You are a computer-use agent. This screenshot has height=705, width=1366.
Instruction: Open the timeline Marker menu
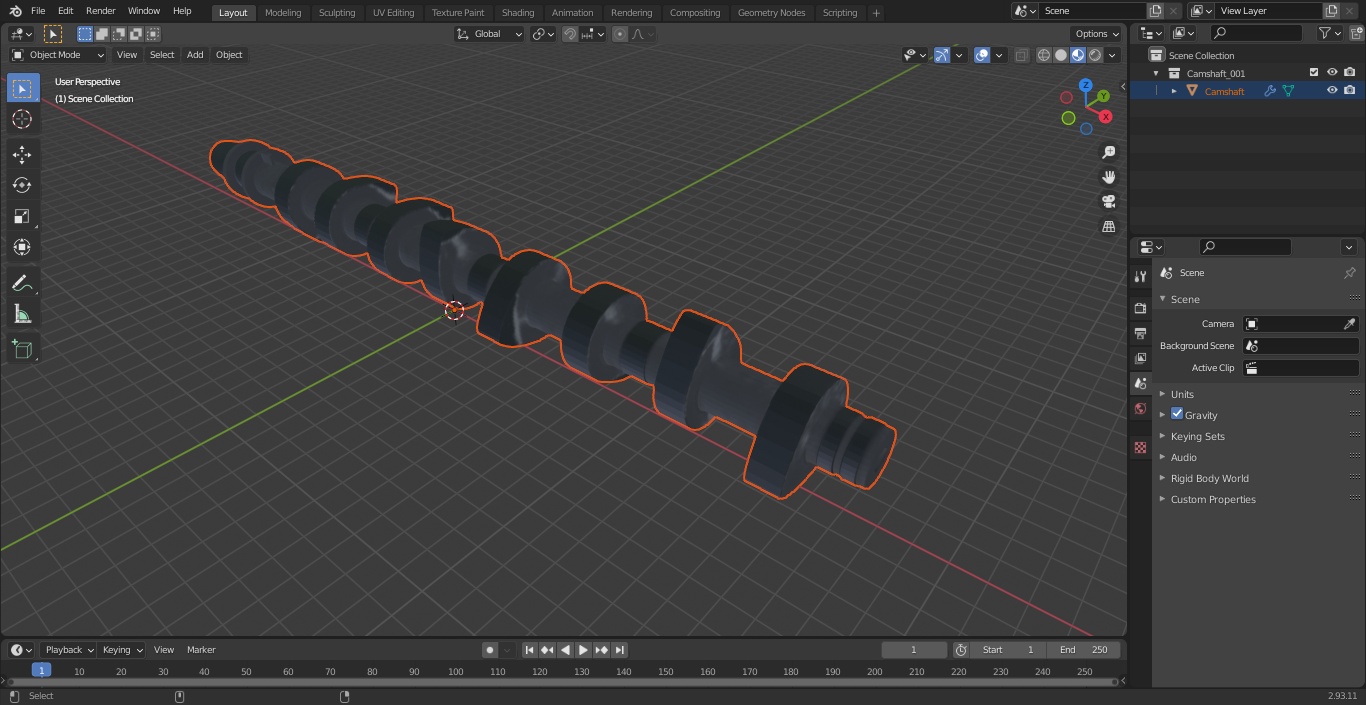pos(201,650)
